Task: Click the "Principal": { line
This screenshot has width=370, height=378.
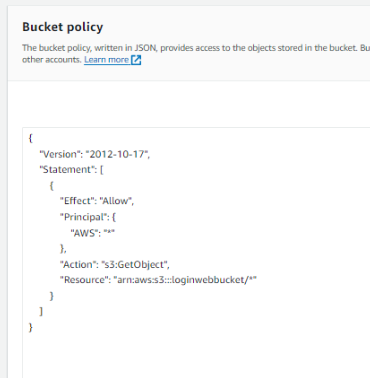Action: [88, 217]
